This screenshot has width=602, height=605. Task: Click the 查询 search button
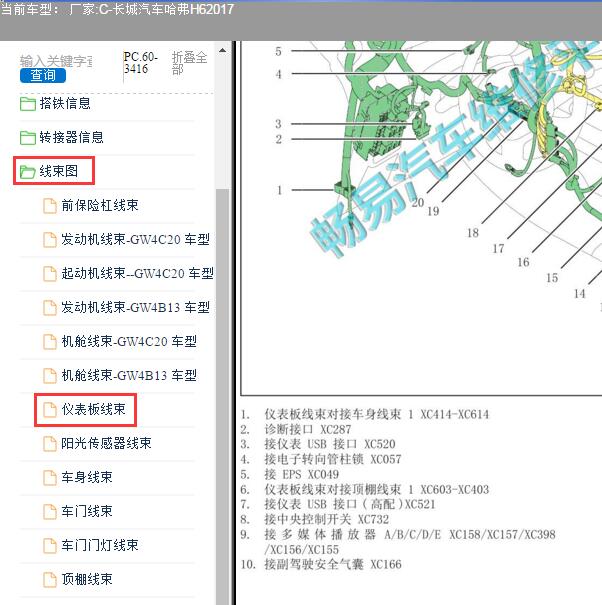coord(43,75)
